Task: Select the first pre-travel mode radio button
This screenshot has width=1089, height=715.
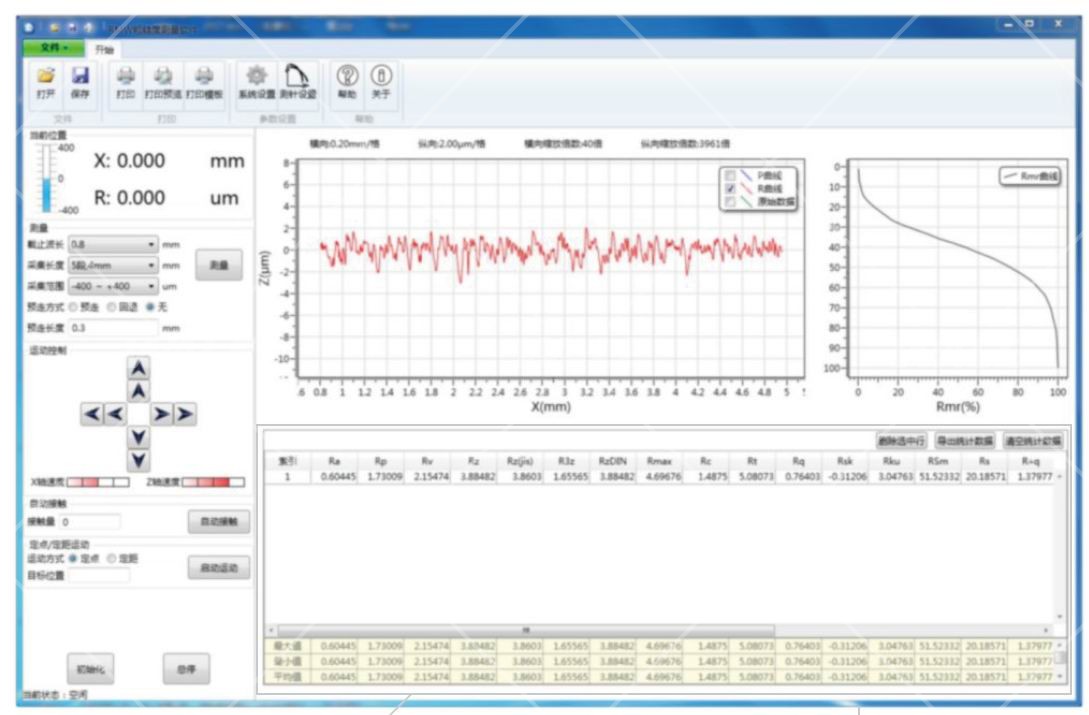Action: [73, 307]
